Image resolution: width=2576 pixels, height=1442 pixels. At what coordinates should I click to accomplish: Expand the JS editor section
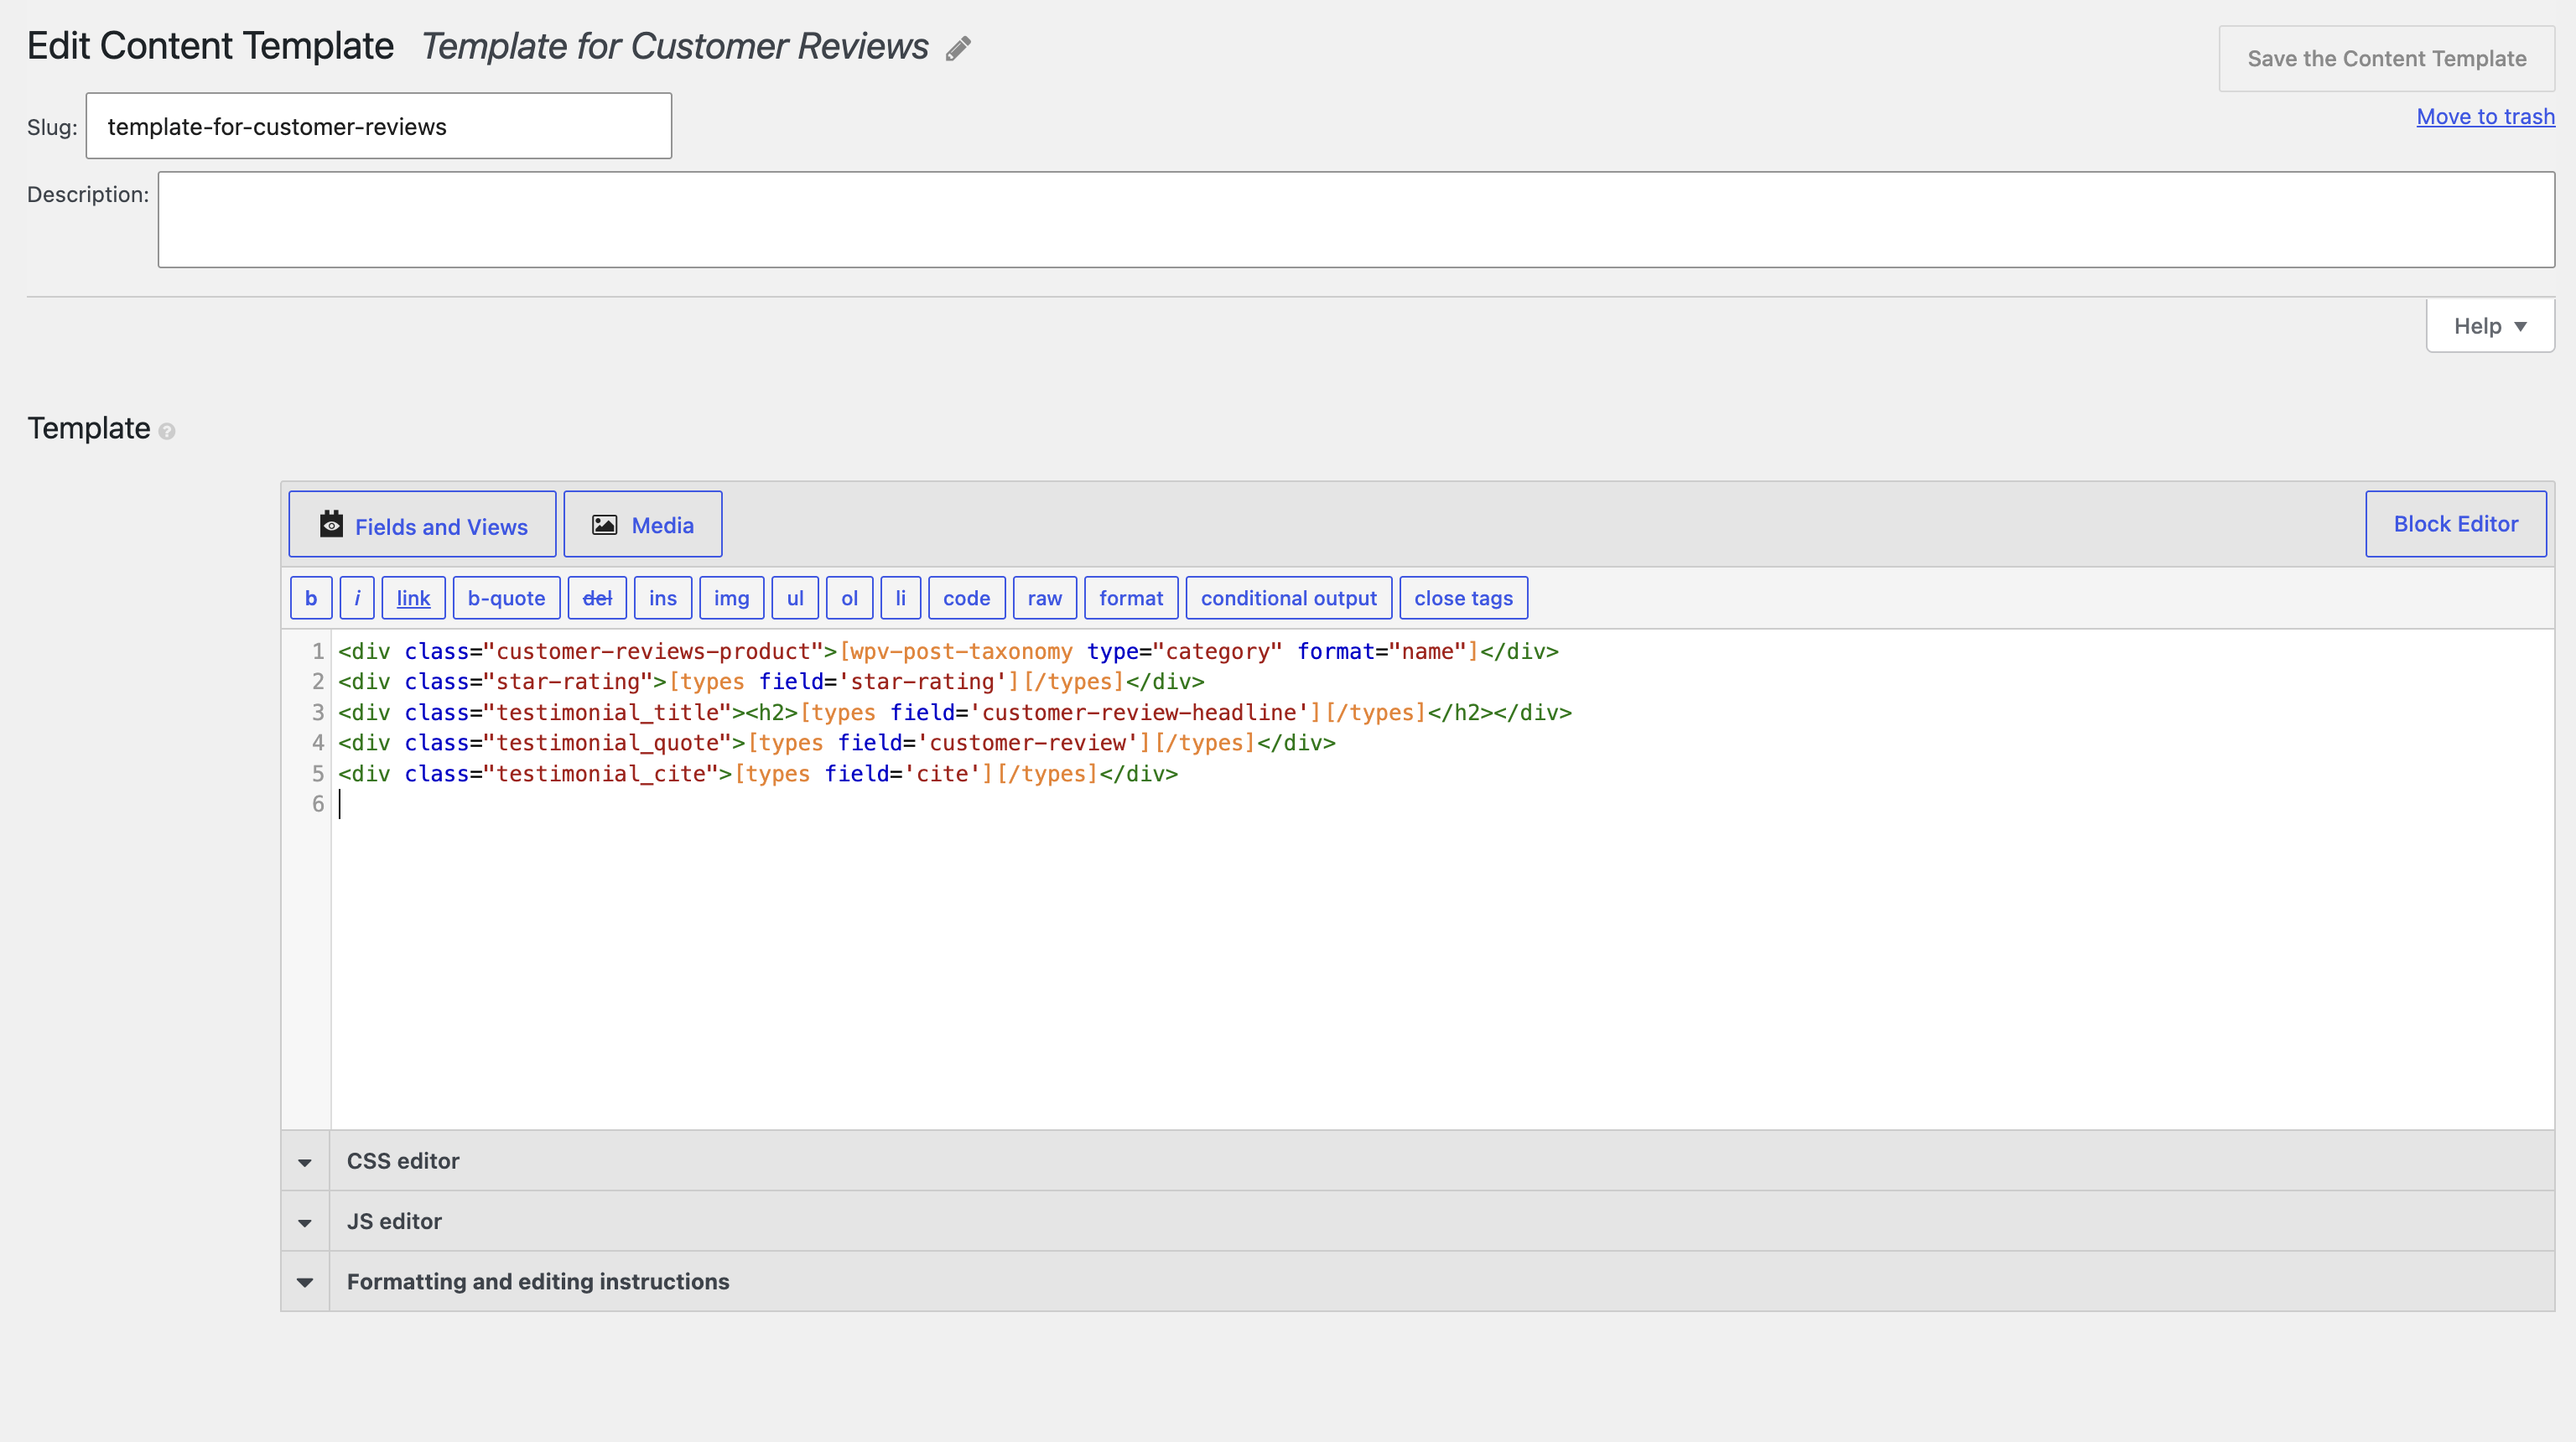point(1417,1221)
